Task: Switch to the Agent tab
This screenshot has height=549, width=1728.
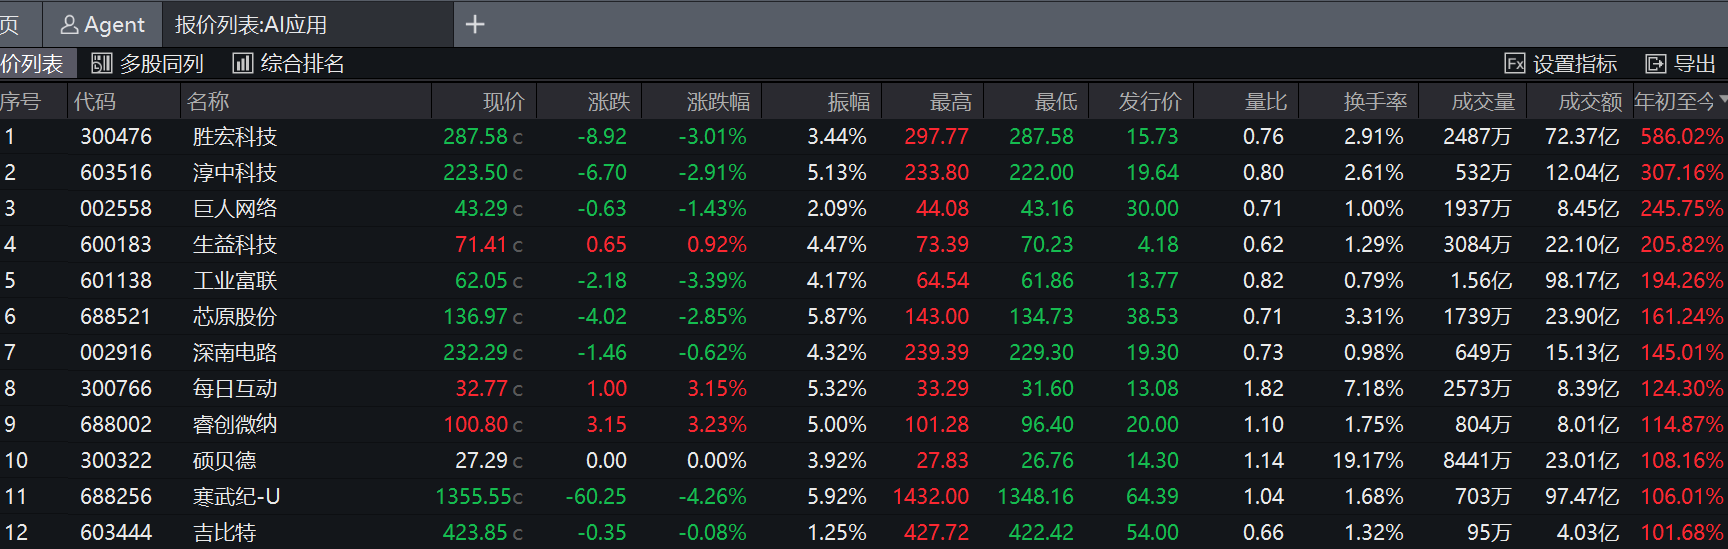Action: pos(103,24)
